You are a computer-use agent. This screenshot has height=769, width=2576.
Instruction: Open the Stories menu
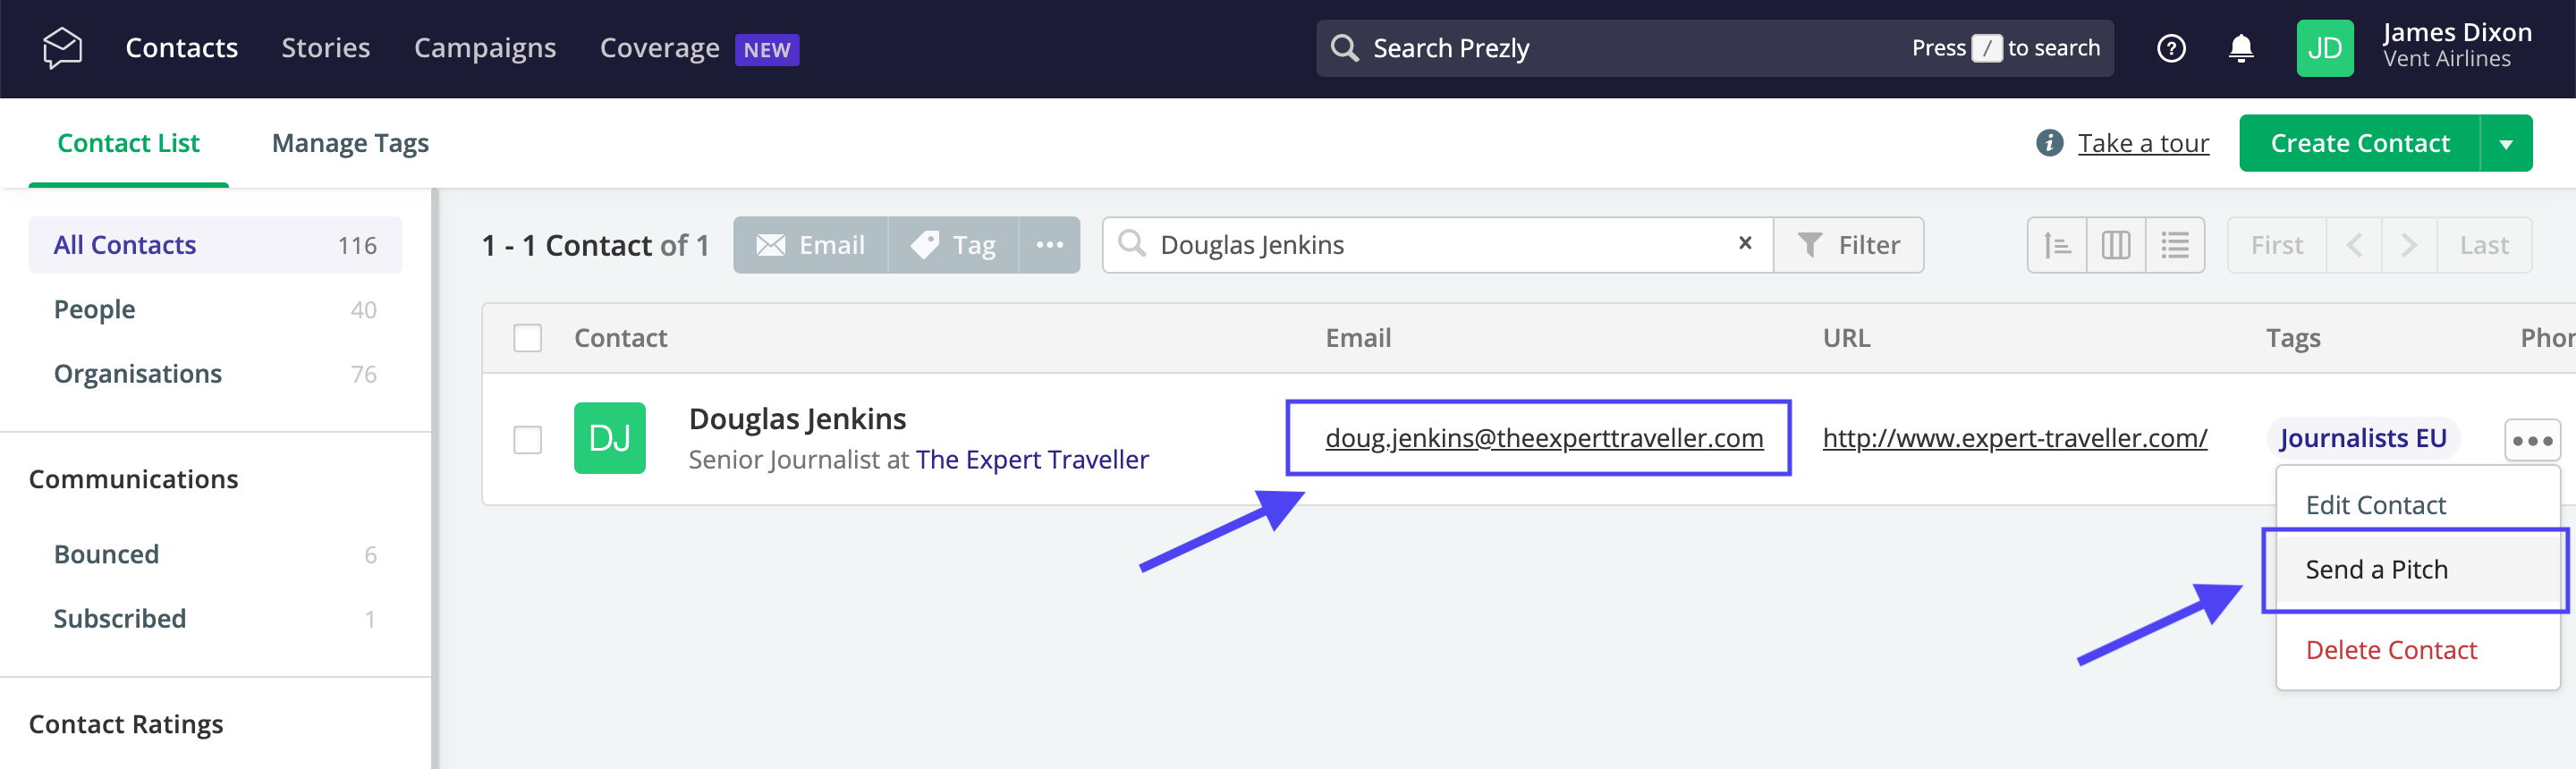click(x=325, y=48)
